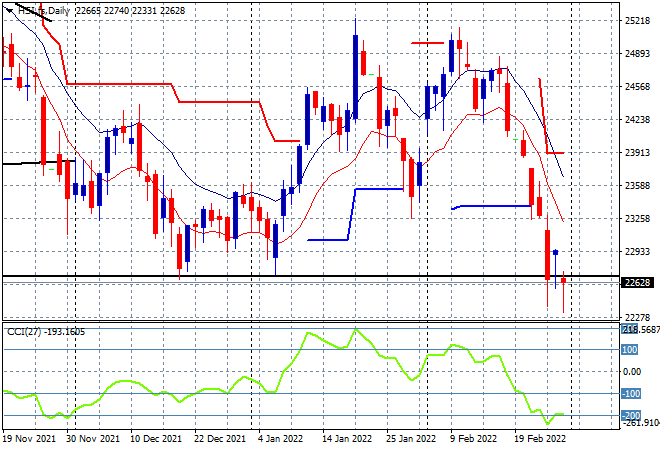Screen dimensions: 660x450
Task: Select the 19 Feb 2022 date label
Action: (540, 439)
